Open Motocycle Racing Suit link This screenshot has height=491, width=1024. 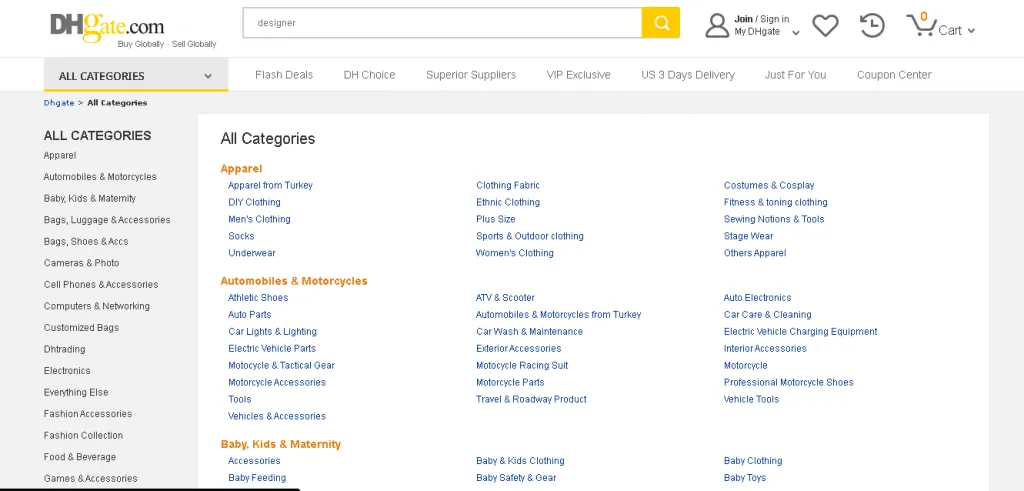(522, 366)
